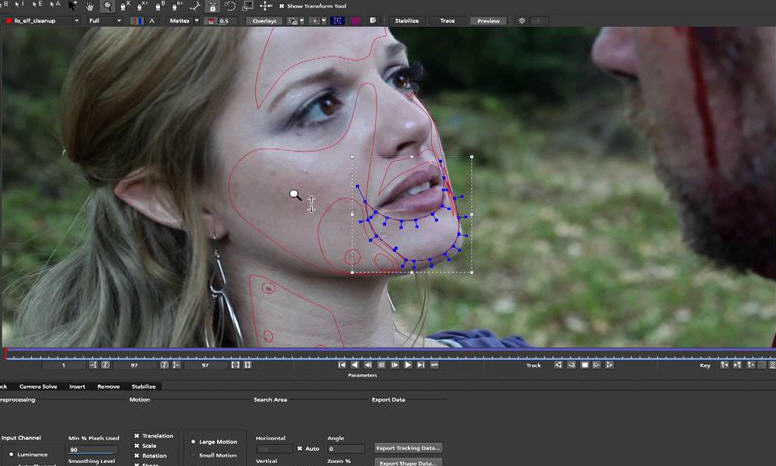776x466 pixels.
Task: Go to the first frame
Action: click(x=341, y=365)
